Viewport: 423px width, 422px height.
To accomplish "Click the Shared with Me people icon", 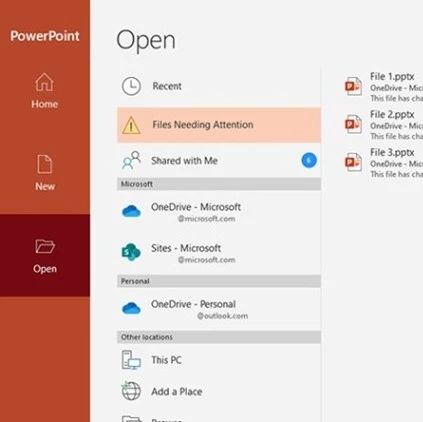I will (x=131, y=160).
